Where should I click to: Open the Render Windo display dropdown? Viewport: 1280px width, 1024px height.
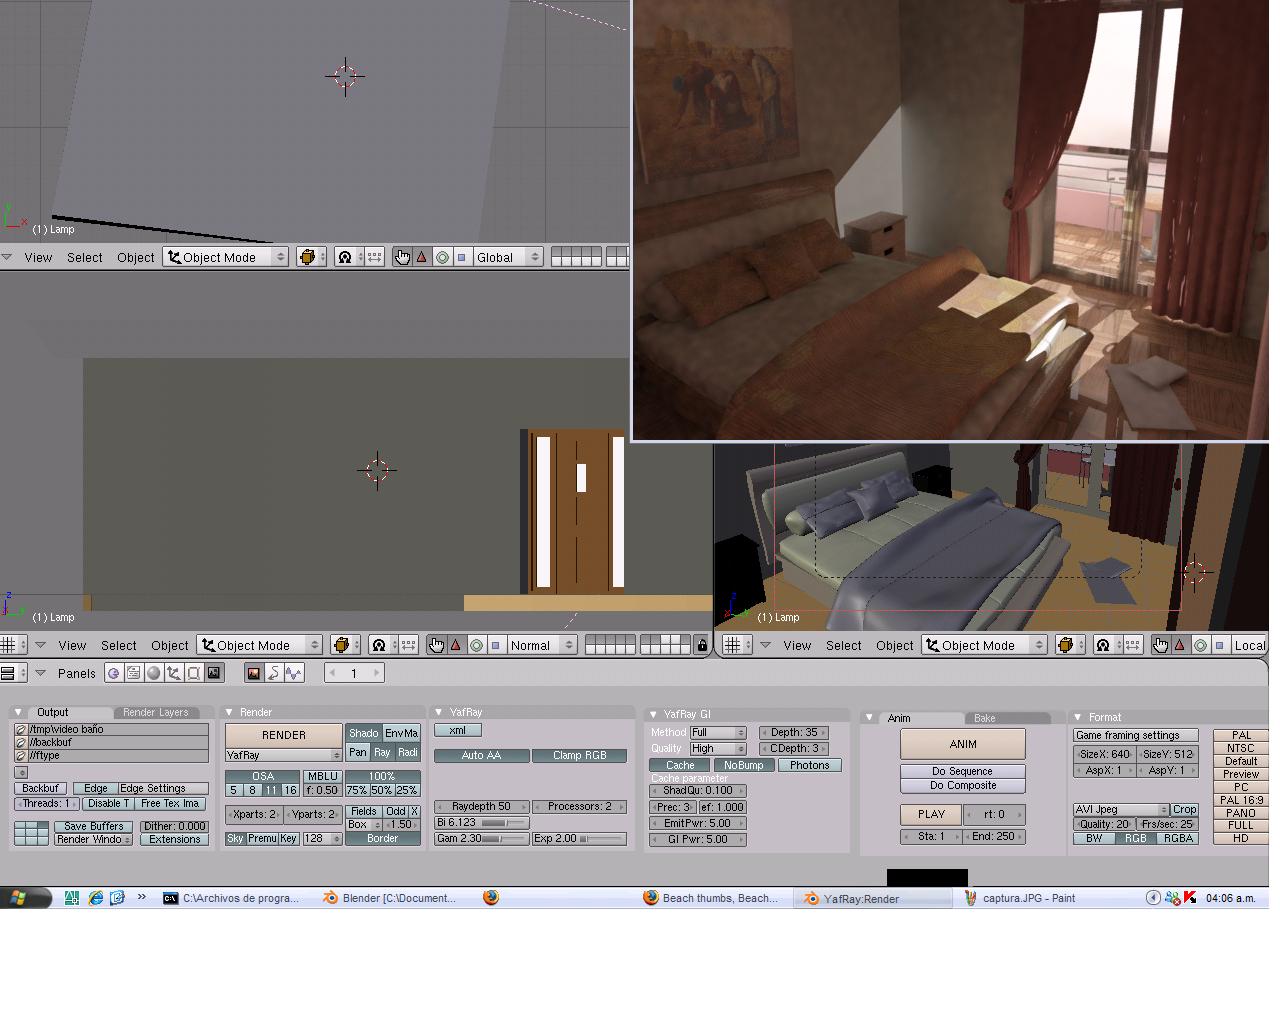94,839
